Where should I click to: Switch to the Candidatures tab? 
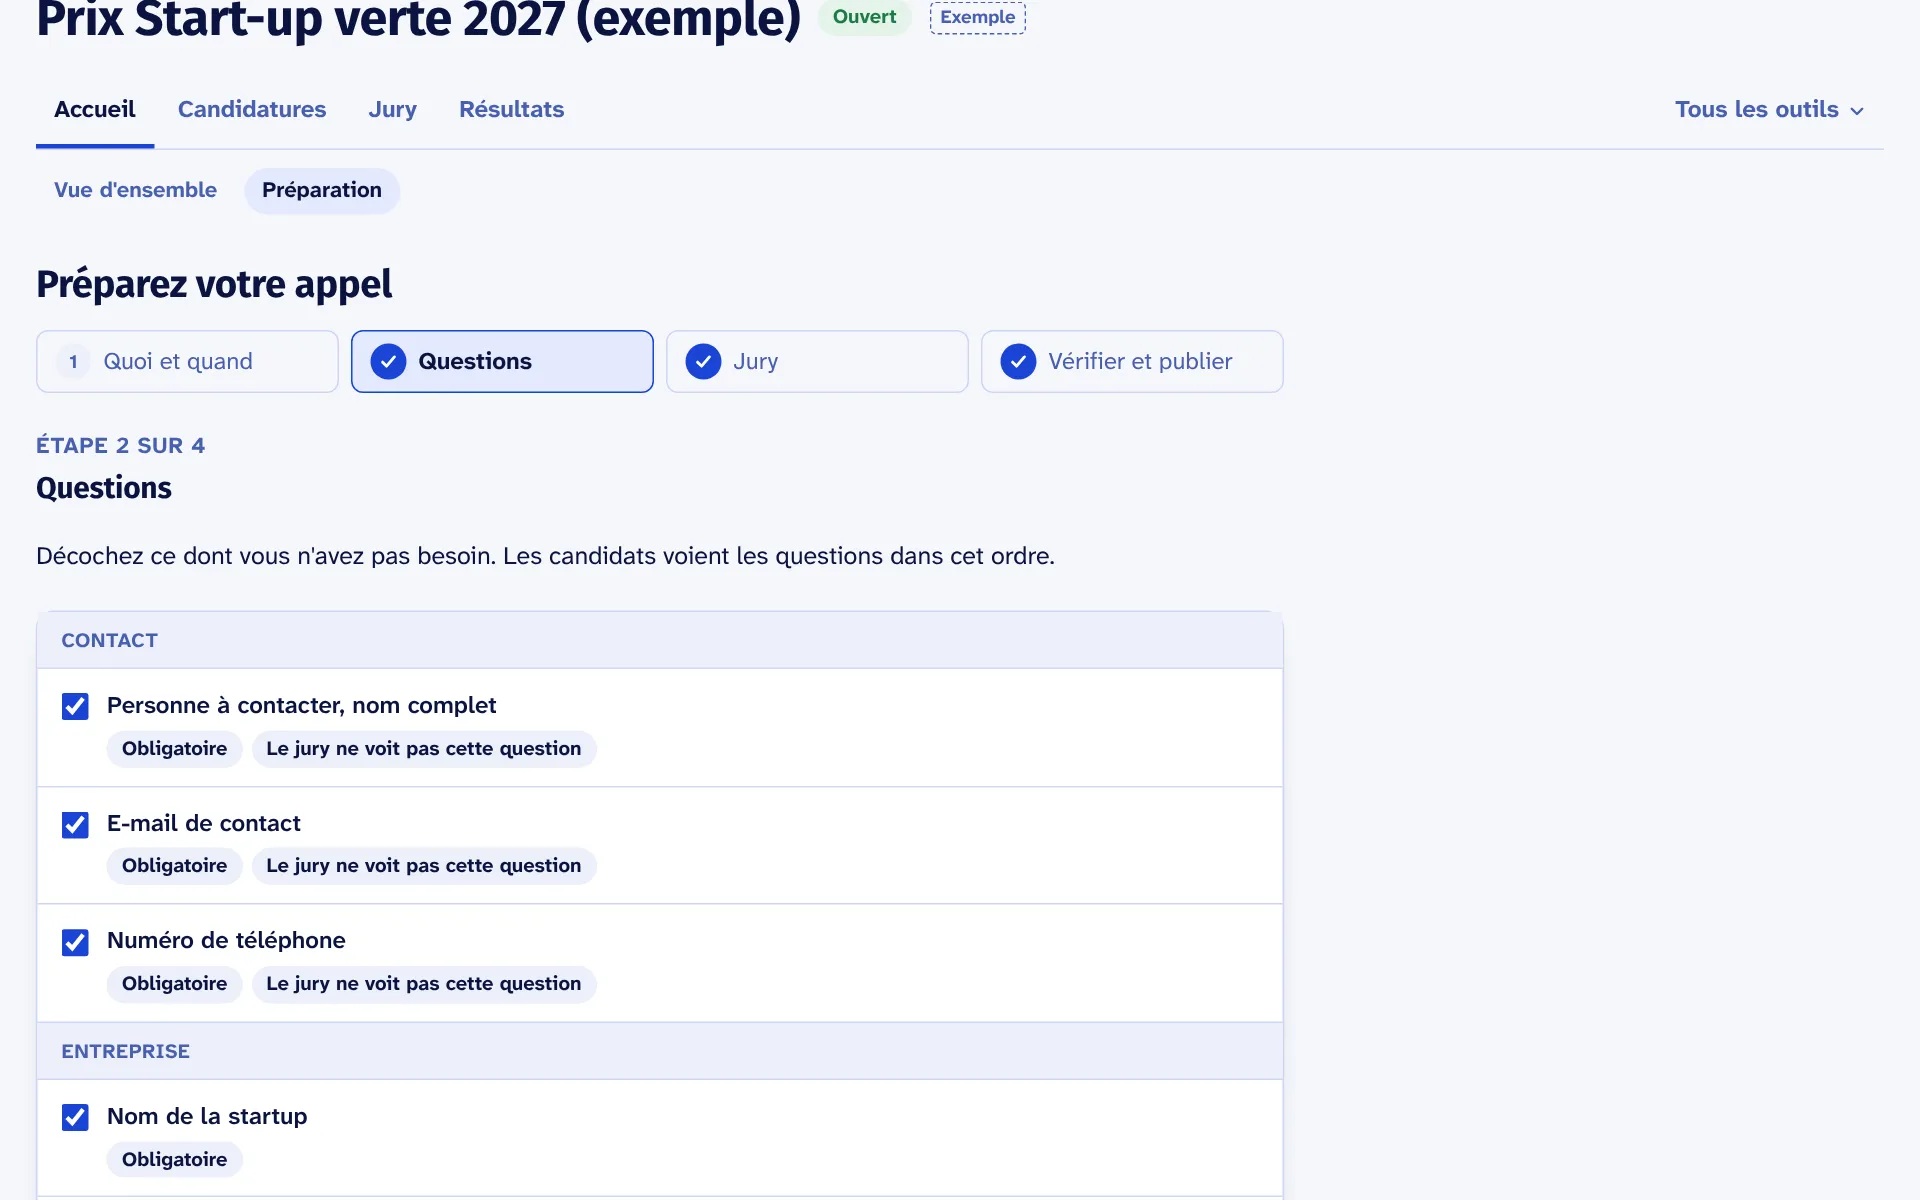(x=252, y=109)
